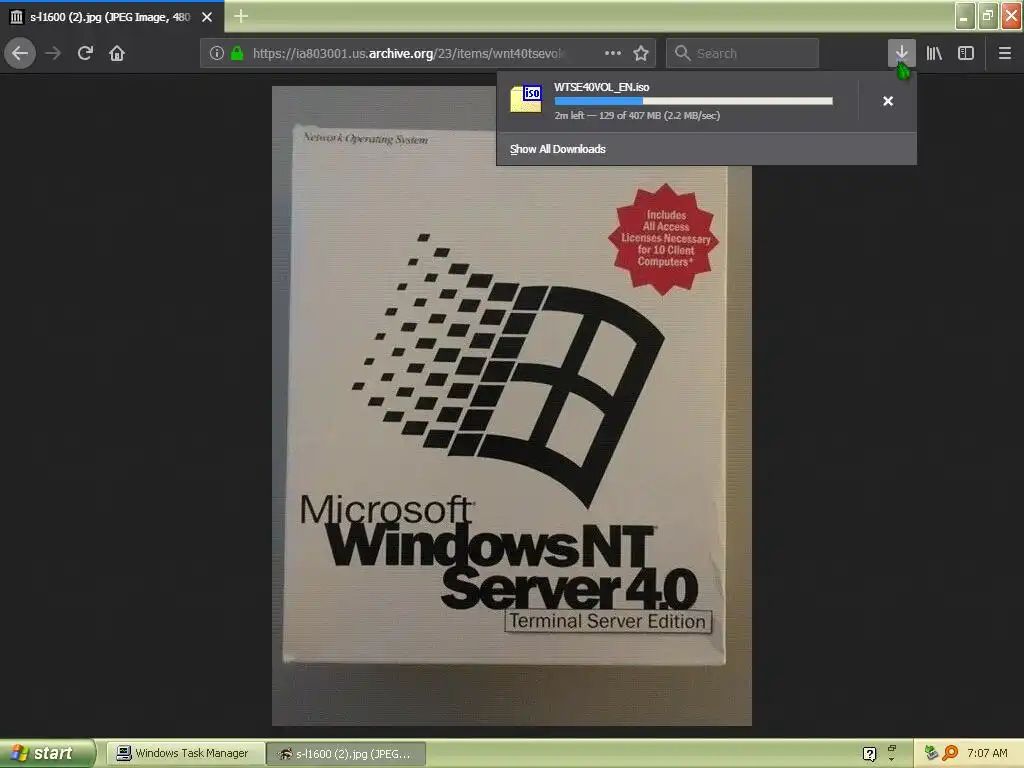Image resolution: width=1024 pixels, height=768 pixels.
Task: Click the magnifier icon in search box
Action: pyautogui.click(x=682, y=53)
